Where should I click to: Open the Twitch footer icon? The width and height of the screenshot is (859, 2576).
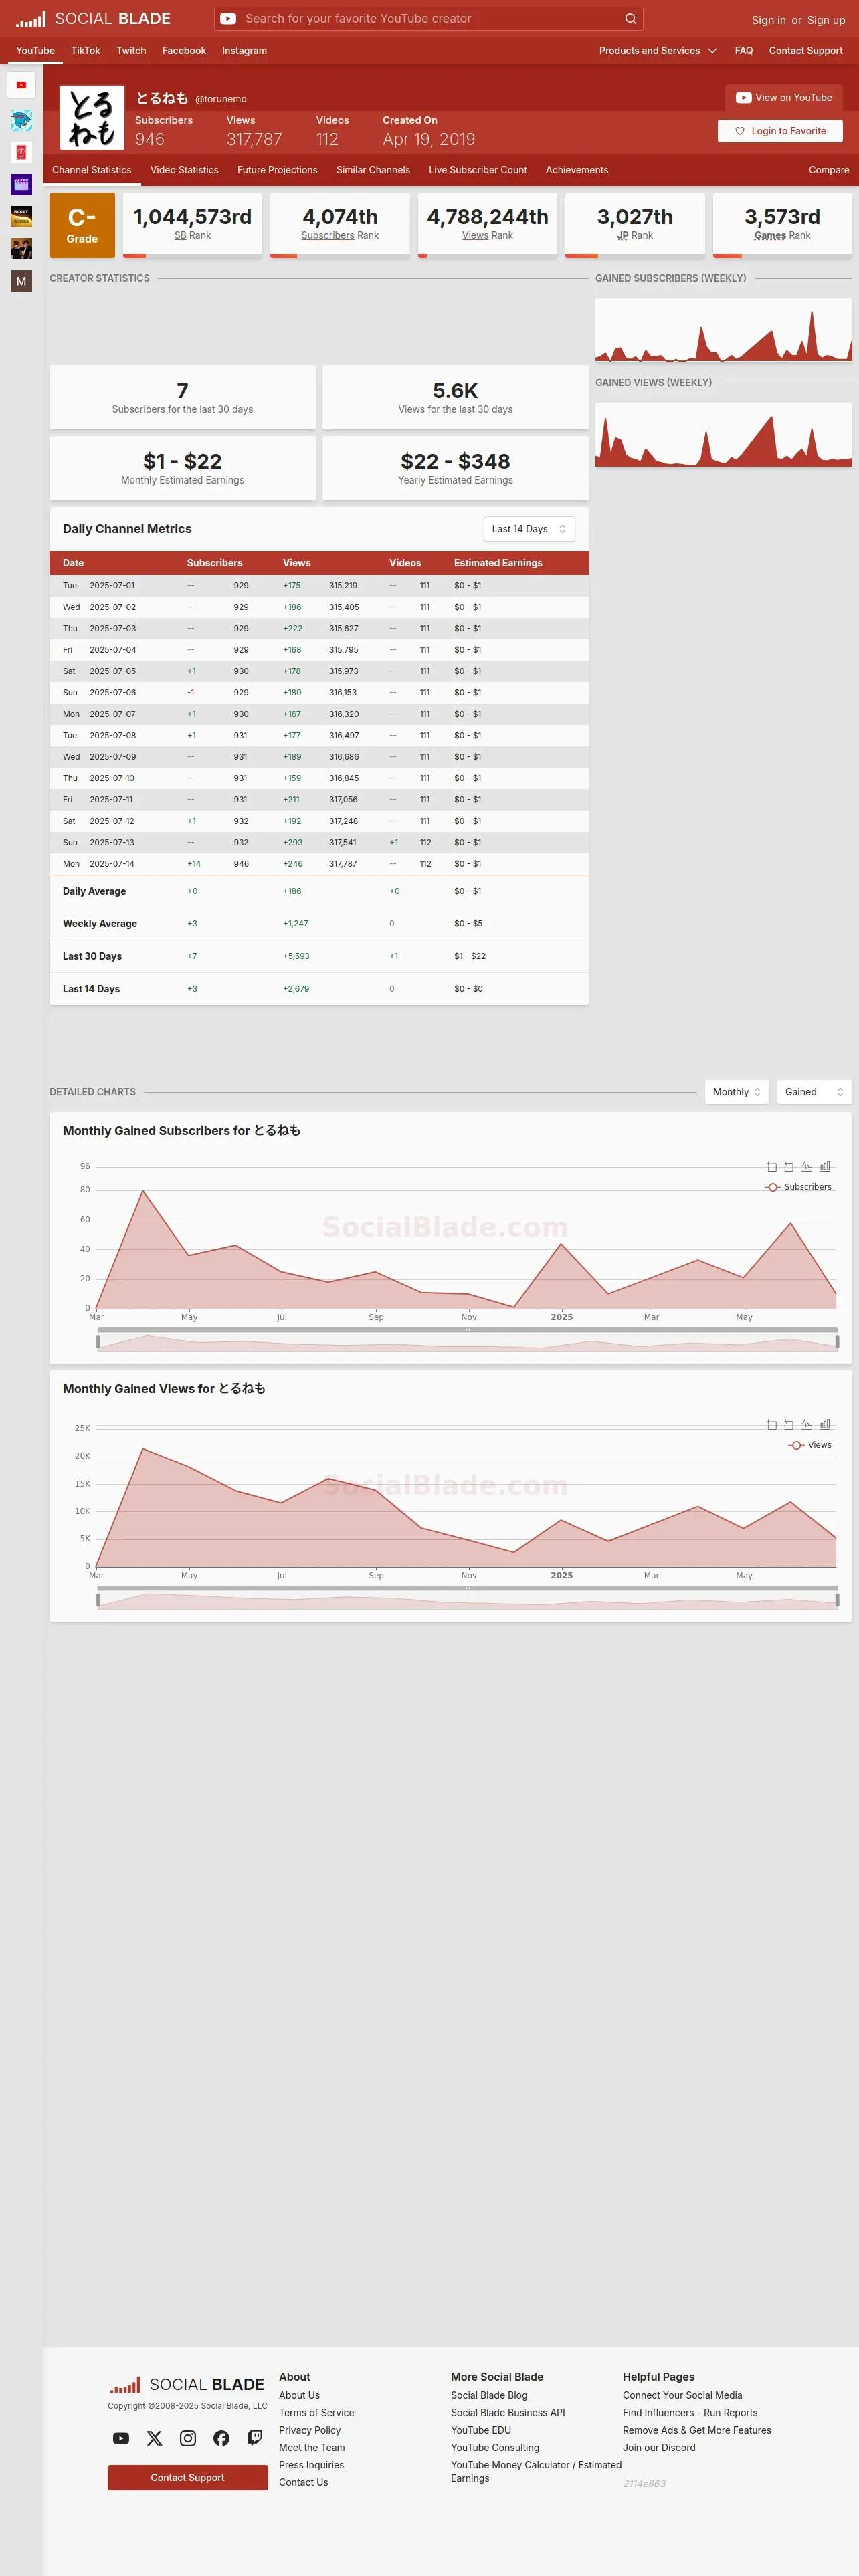255,2438
